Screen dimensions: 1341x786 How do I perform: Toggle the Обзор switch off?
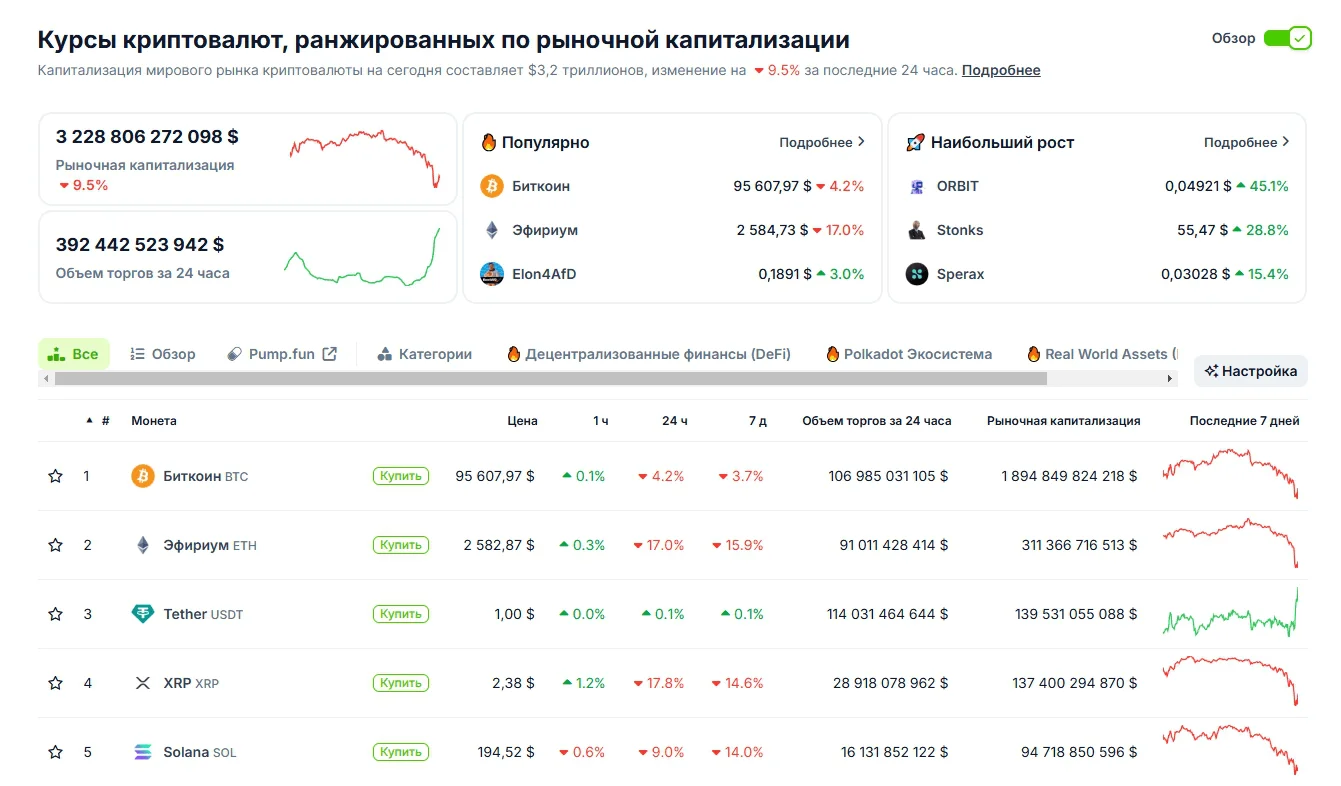click(x=1287, y=38)
